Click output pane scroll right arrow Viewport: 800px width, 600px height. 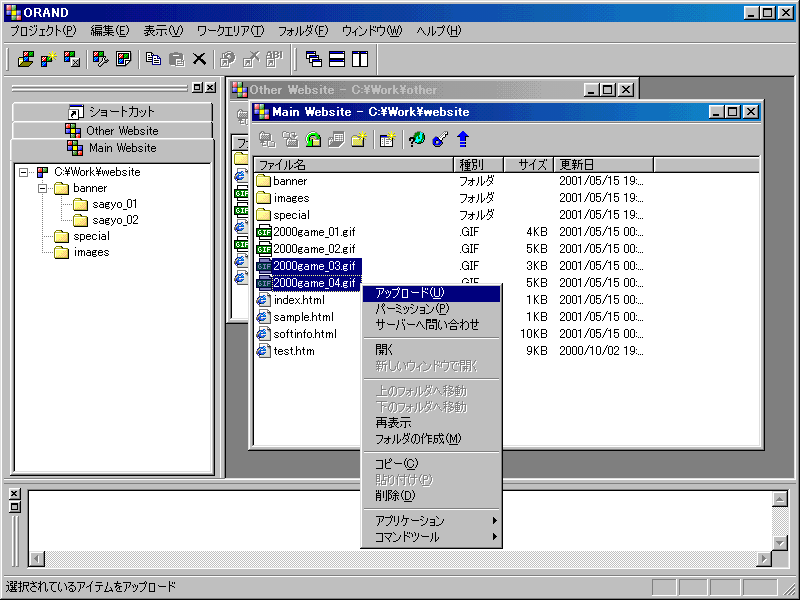pos(764,559)
